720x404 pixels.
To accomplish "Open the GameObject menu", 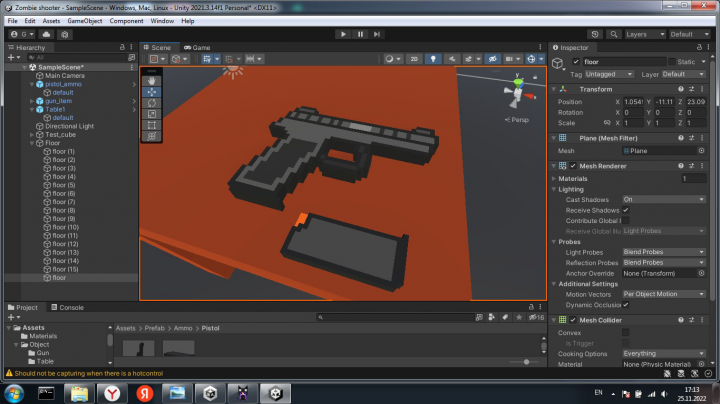I will 85,21.
